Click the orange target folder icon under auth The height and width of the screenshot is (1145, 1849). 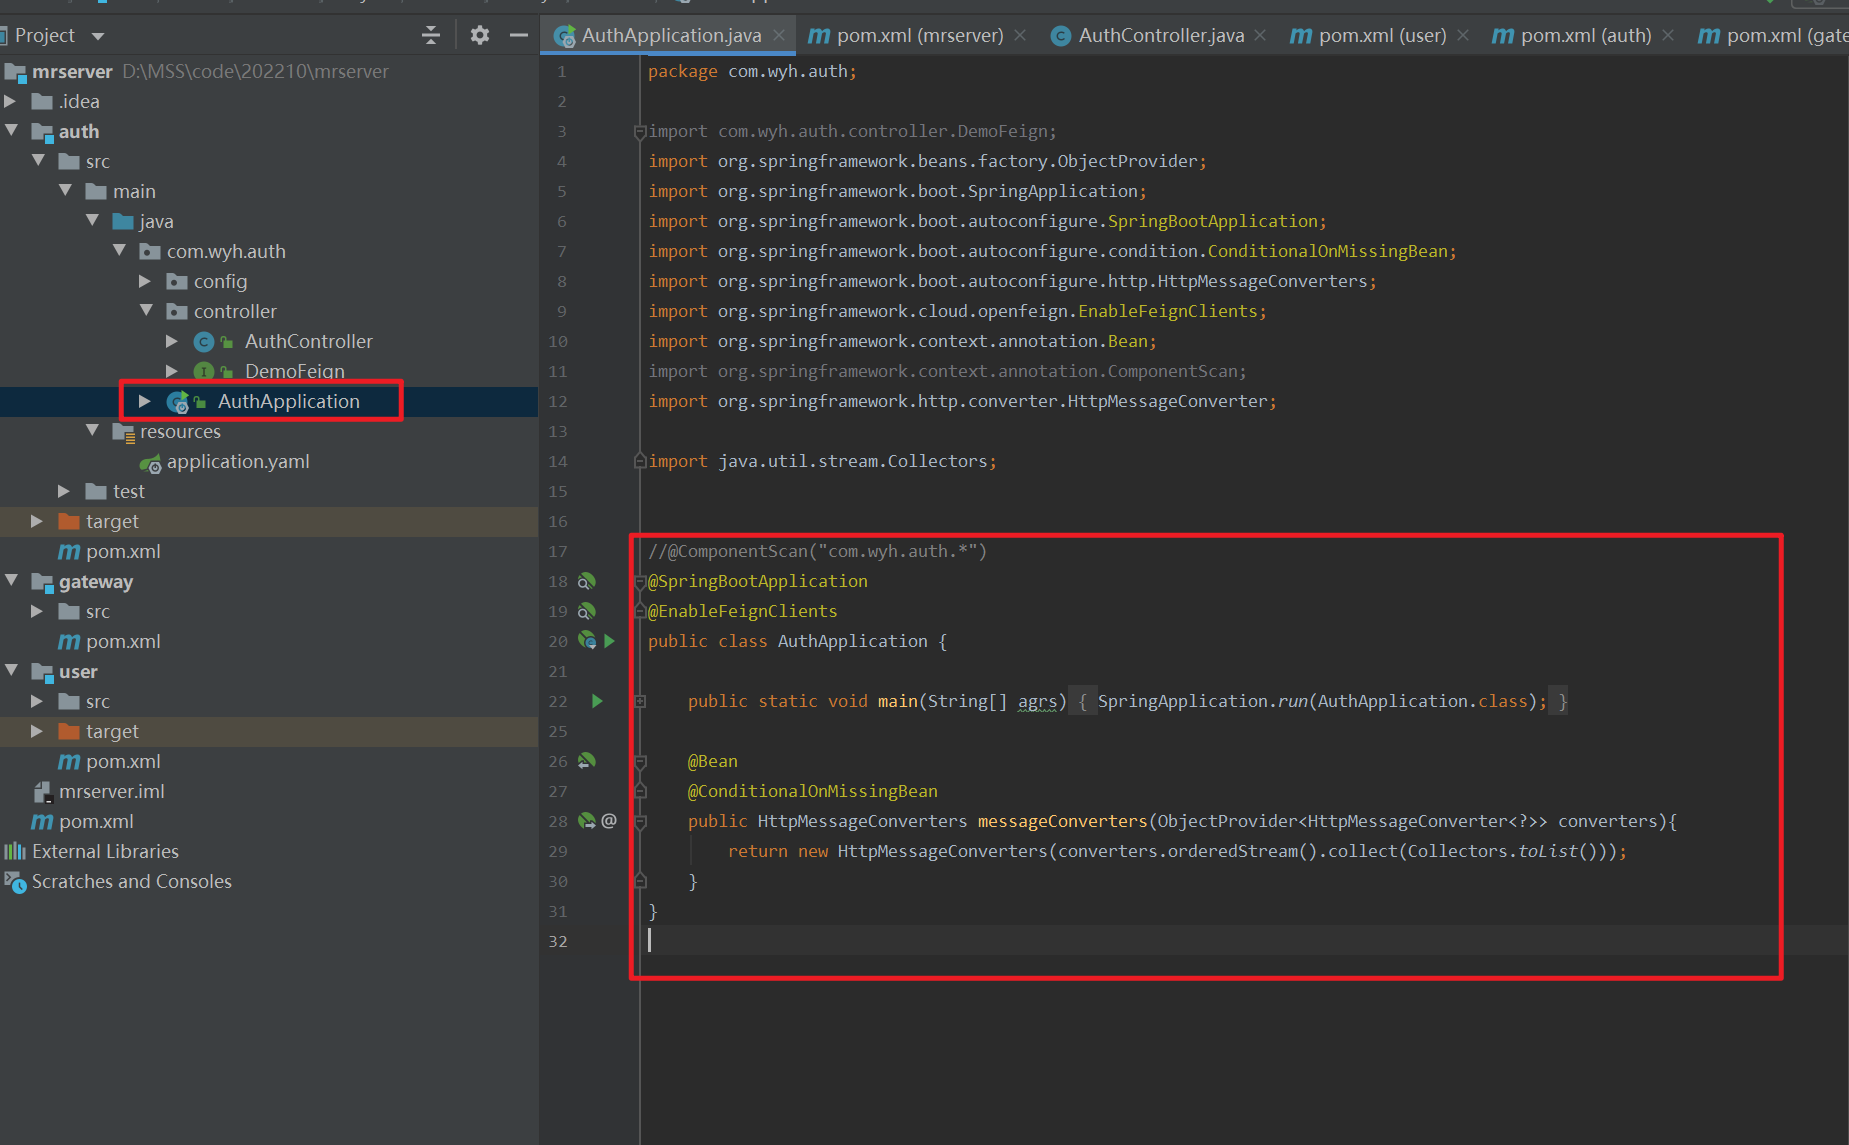click(x=69, y=522)
